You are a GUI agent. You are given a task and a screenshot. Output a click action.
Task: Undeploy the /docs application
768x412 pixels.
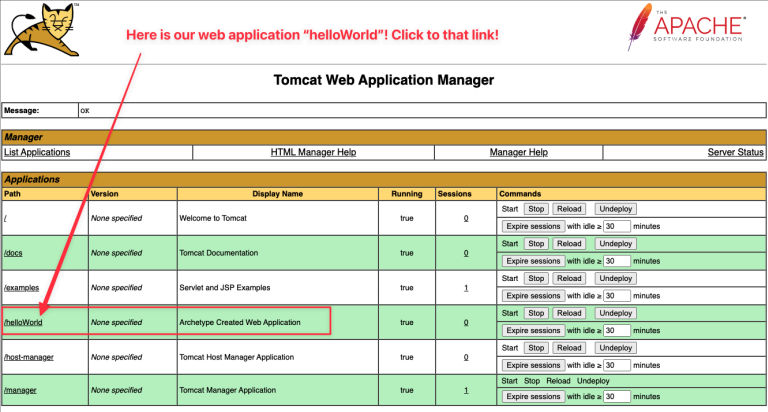[616, 243]
